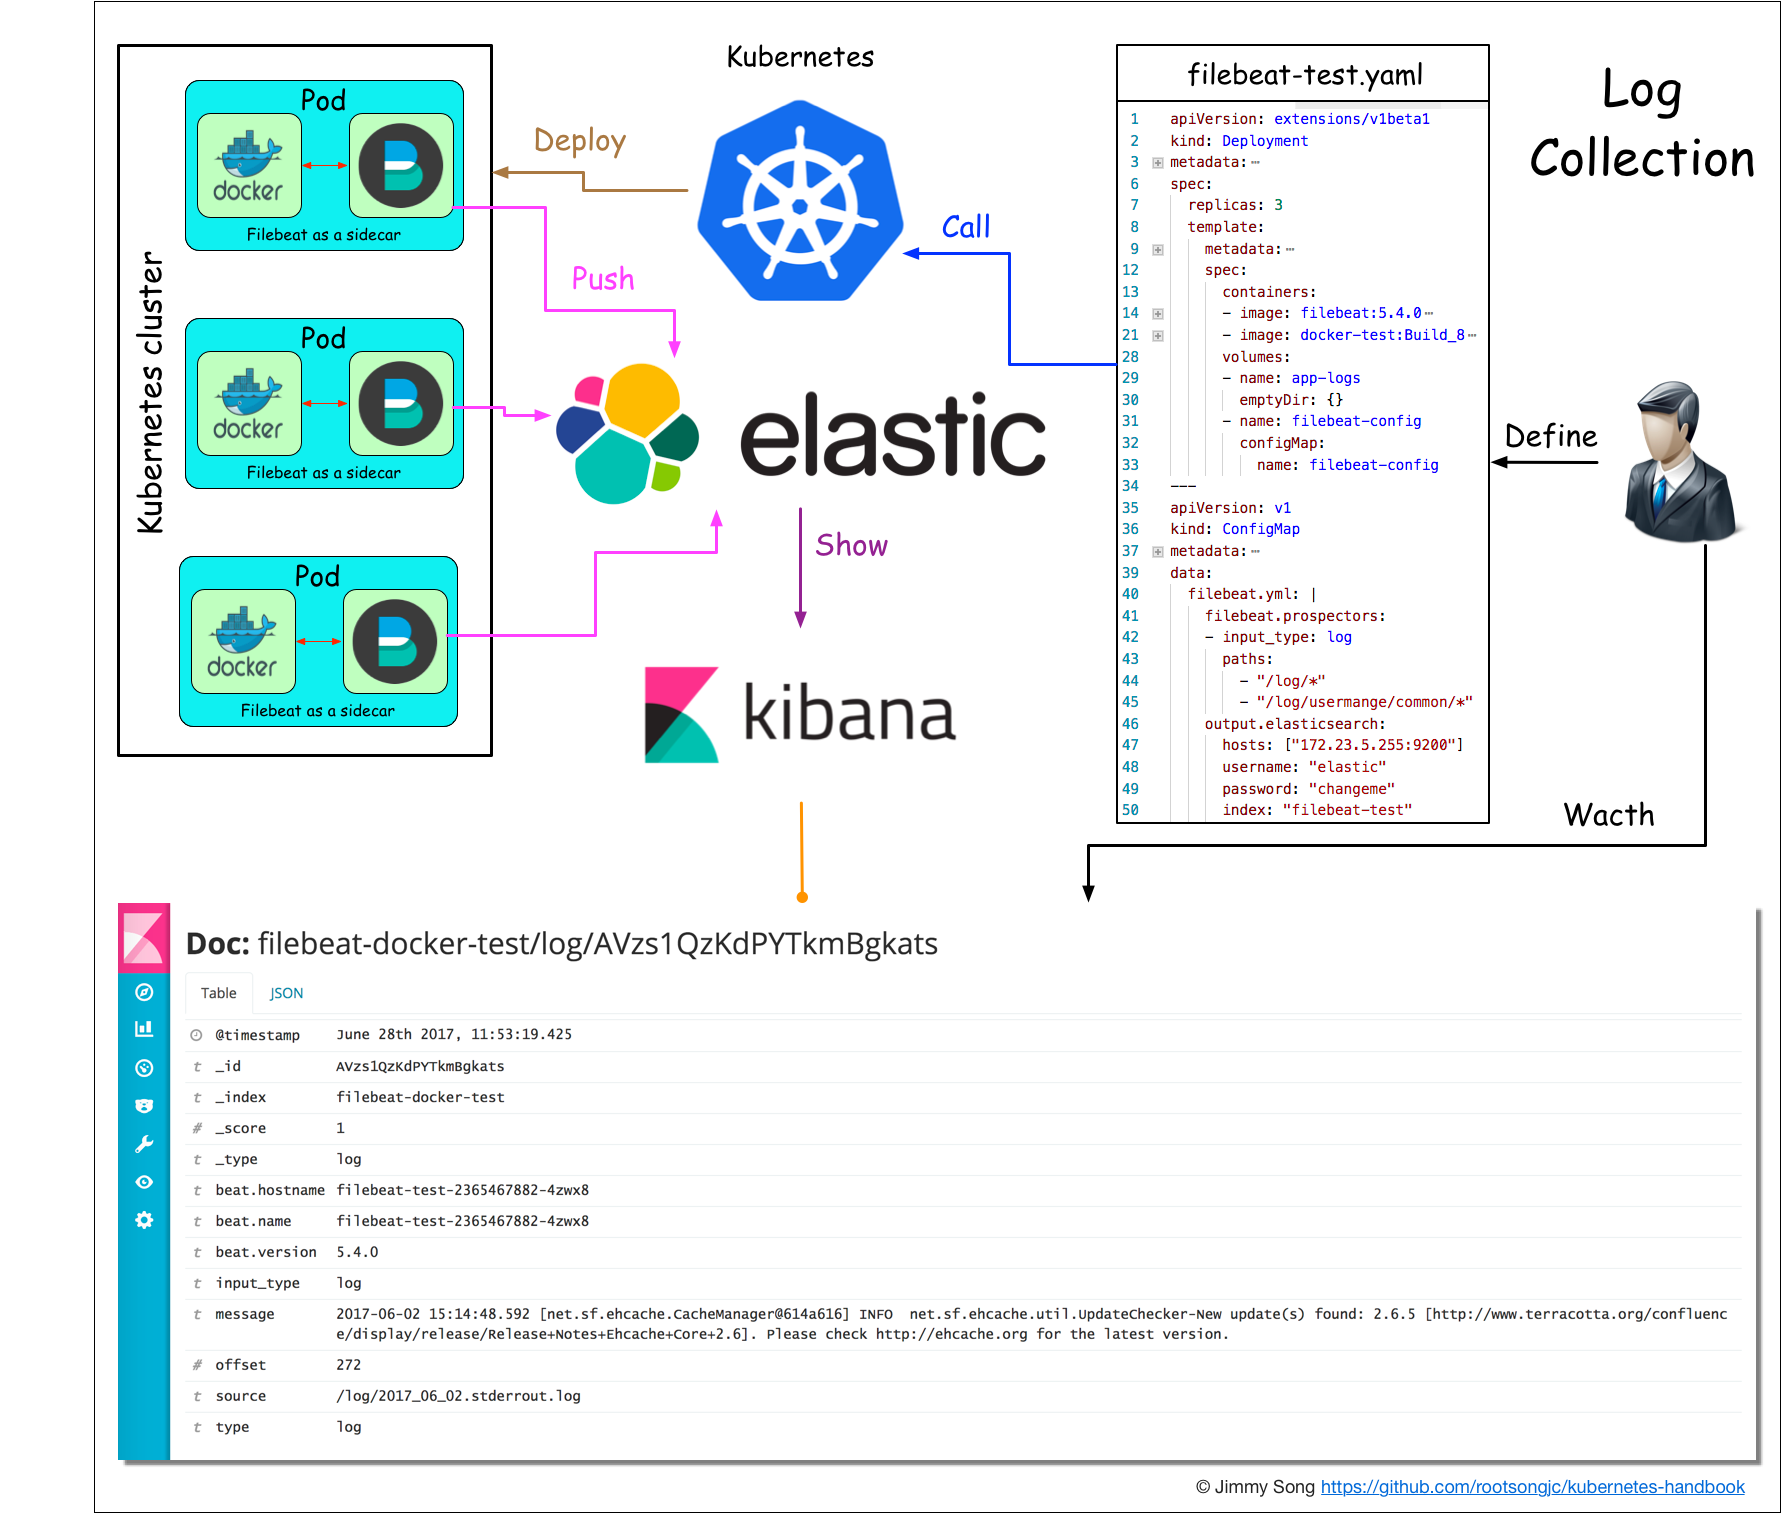This screenshot has height=1513, width=1781.
Task: Expand the collapsed metadata on line 3
Action: pyautogui.click(x=1157, y=162)
